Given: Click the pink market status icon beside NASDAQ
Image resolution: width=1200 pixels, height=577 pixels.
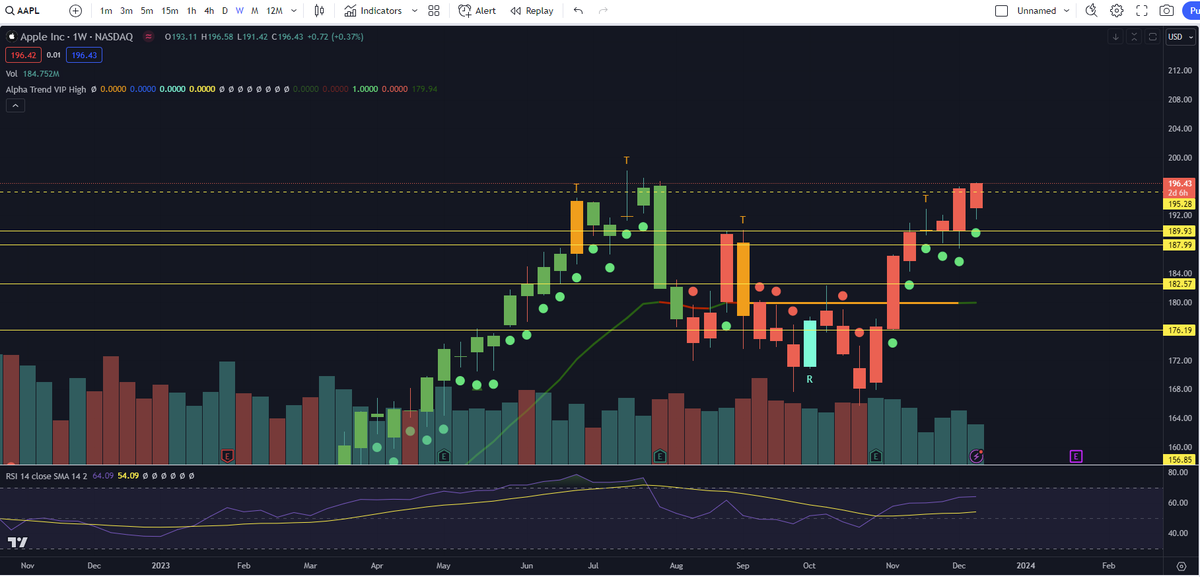Looking at the screenshot, I should pos(147,37).
